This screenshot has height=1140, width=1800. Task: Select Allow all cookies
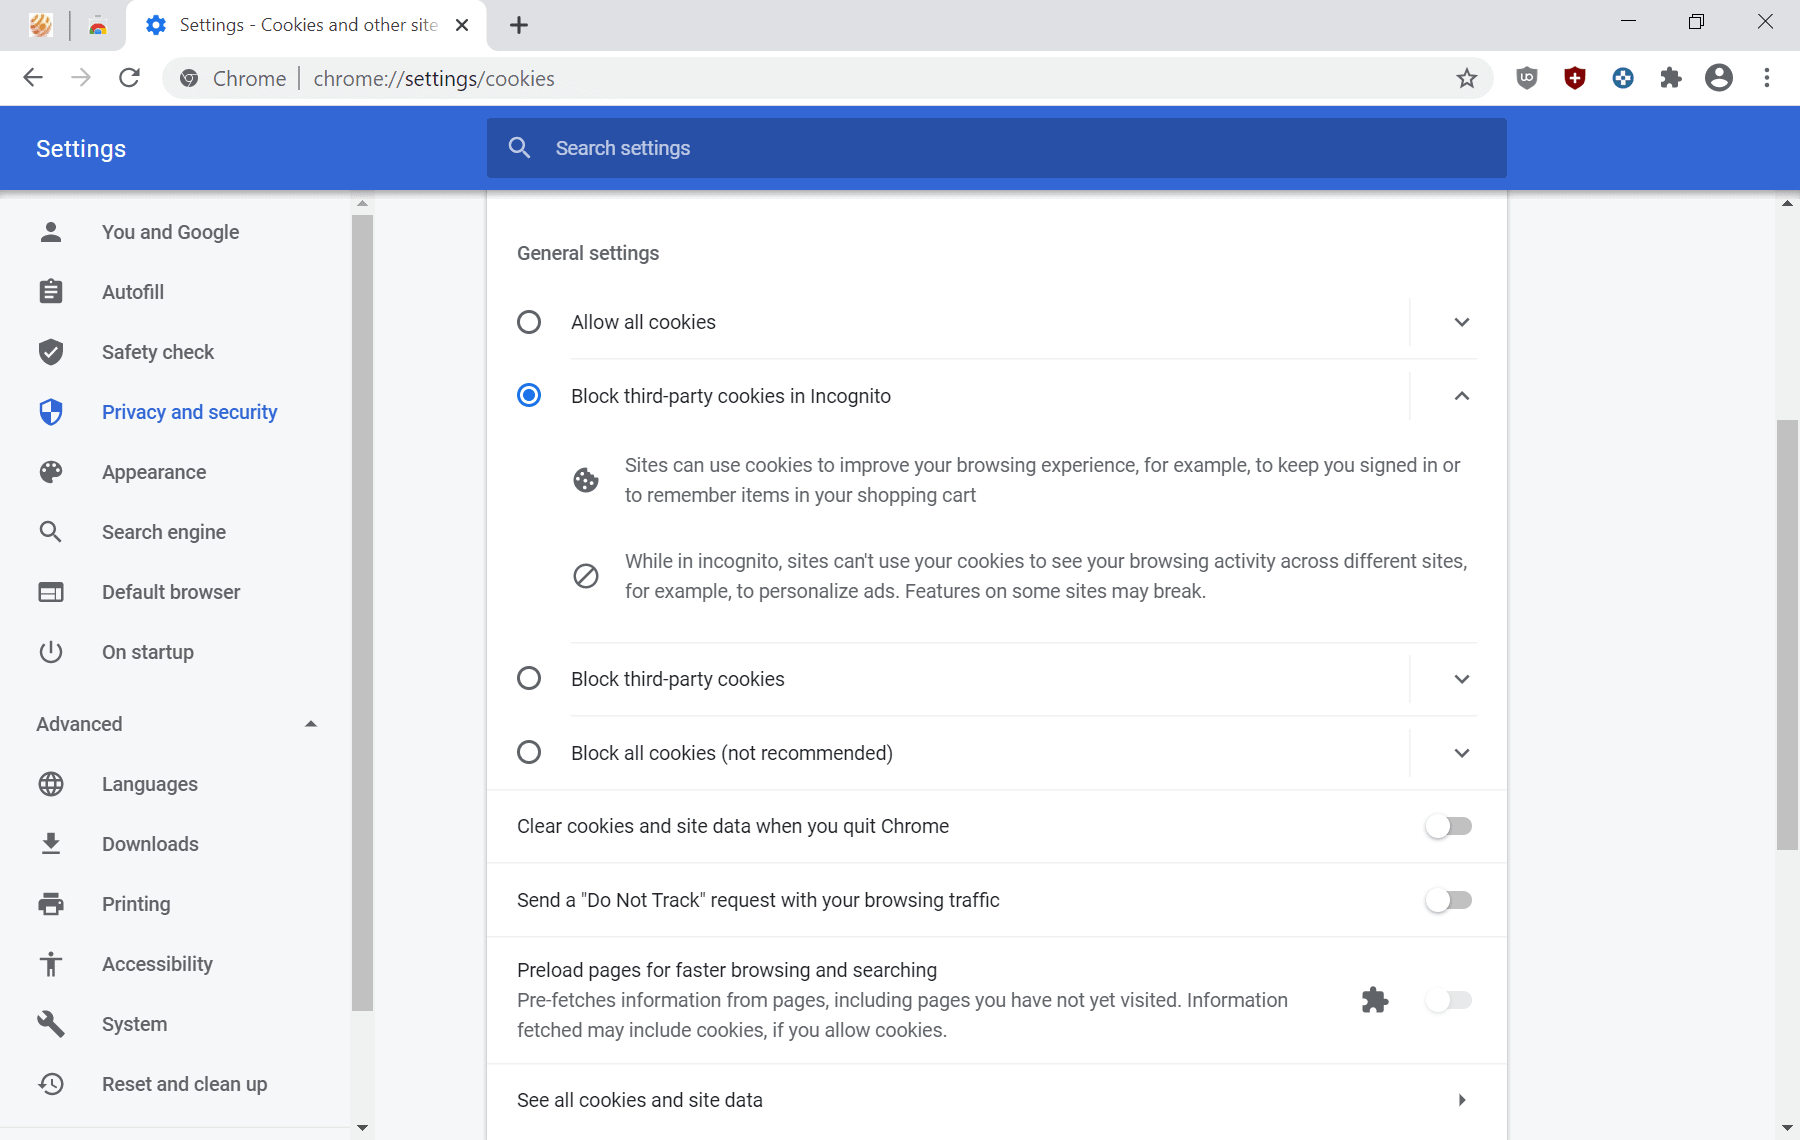coord(529,322)
